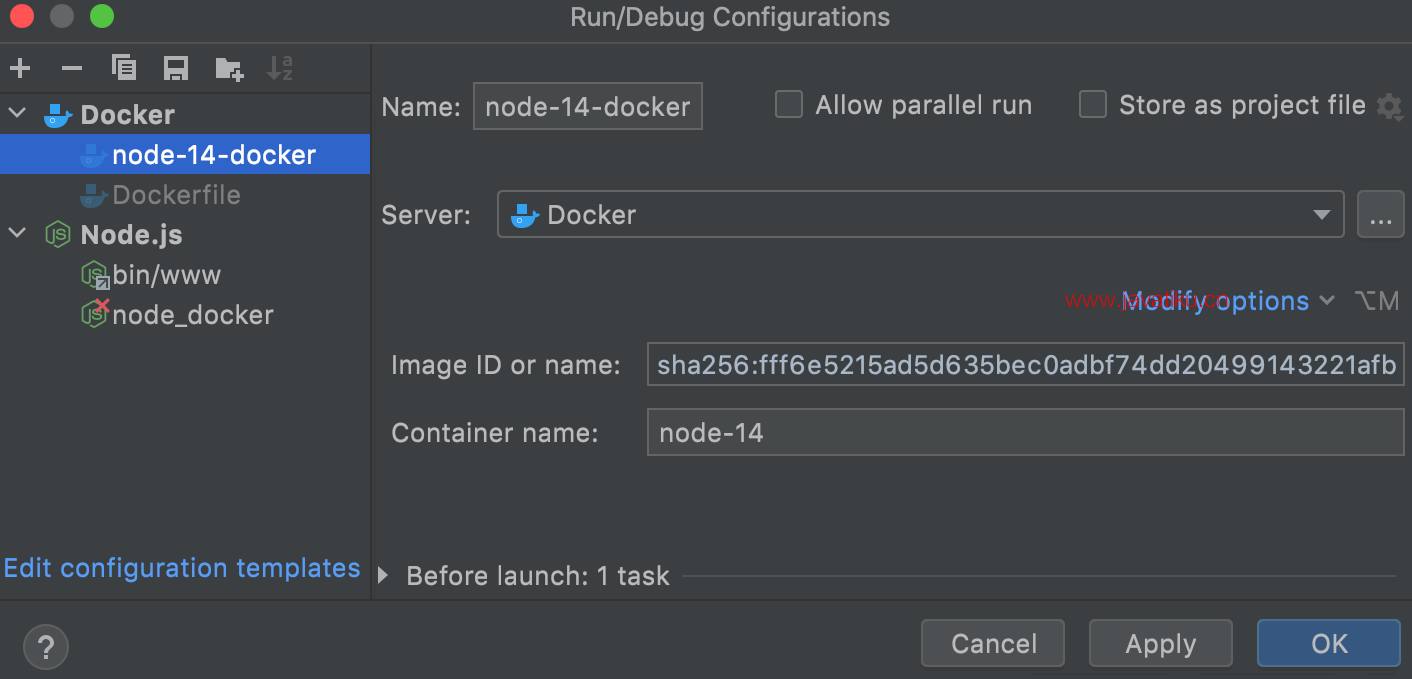Confirm with the OK button
Screen dimensions: 1412x679
click(x=1329, y=644)
